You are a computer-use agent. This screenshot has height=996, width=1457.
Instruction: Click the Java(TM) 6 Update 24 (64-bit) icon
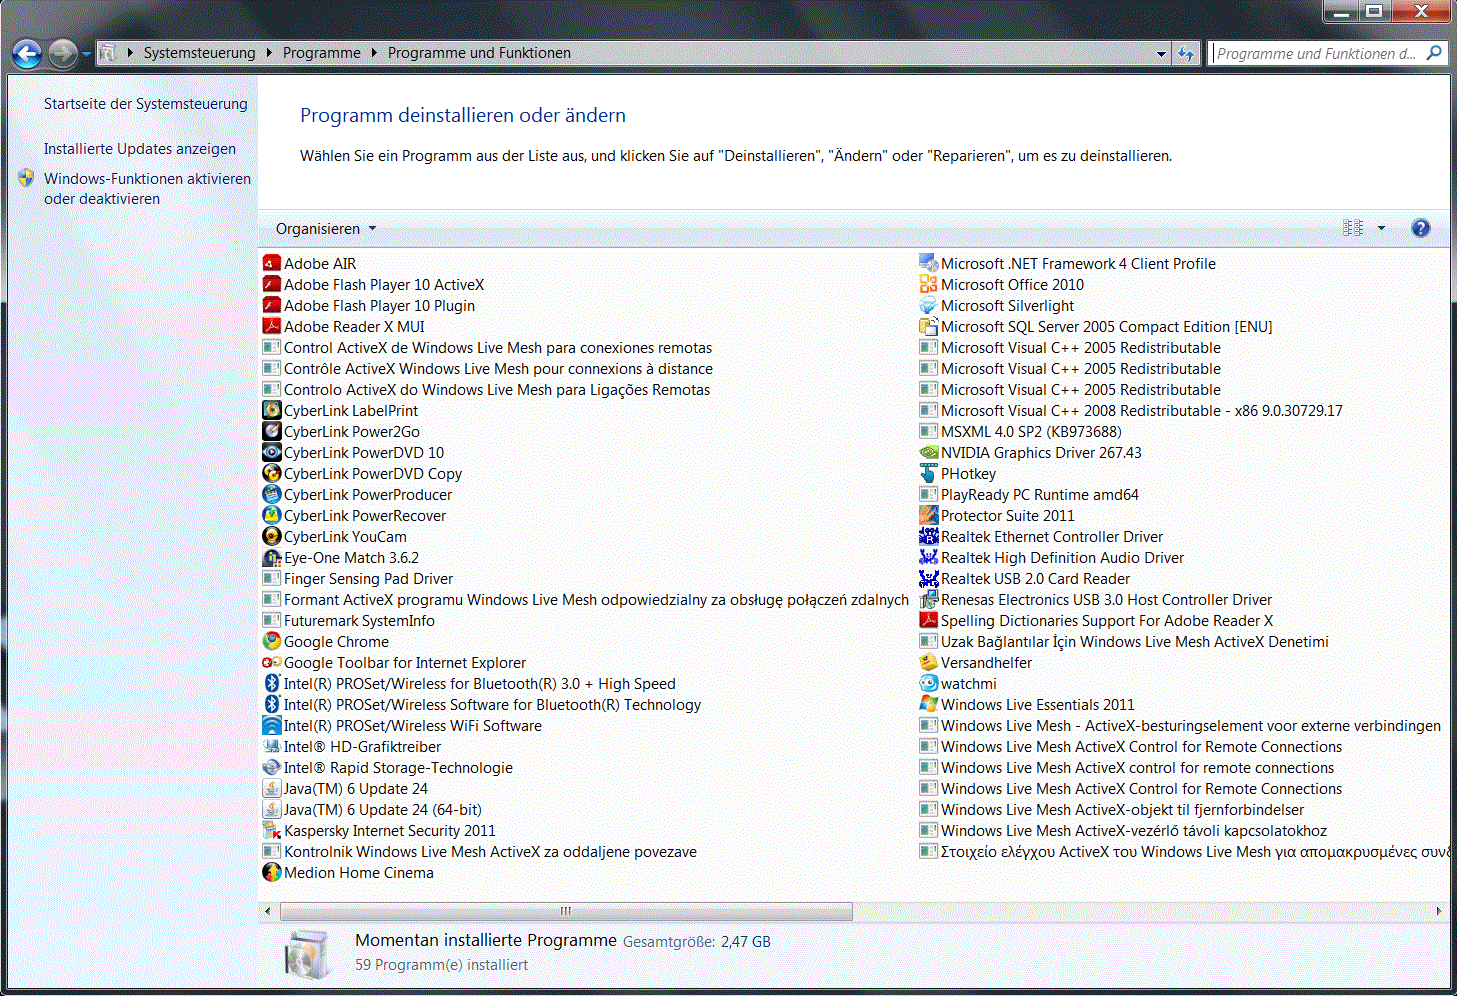click(x=271, y=809)
